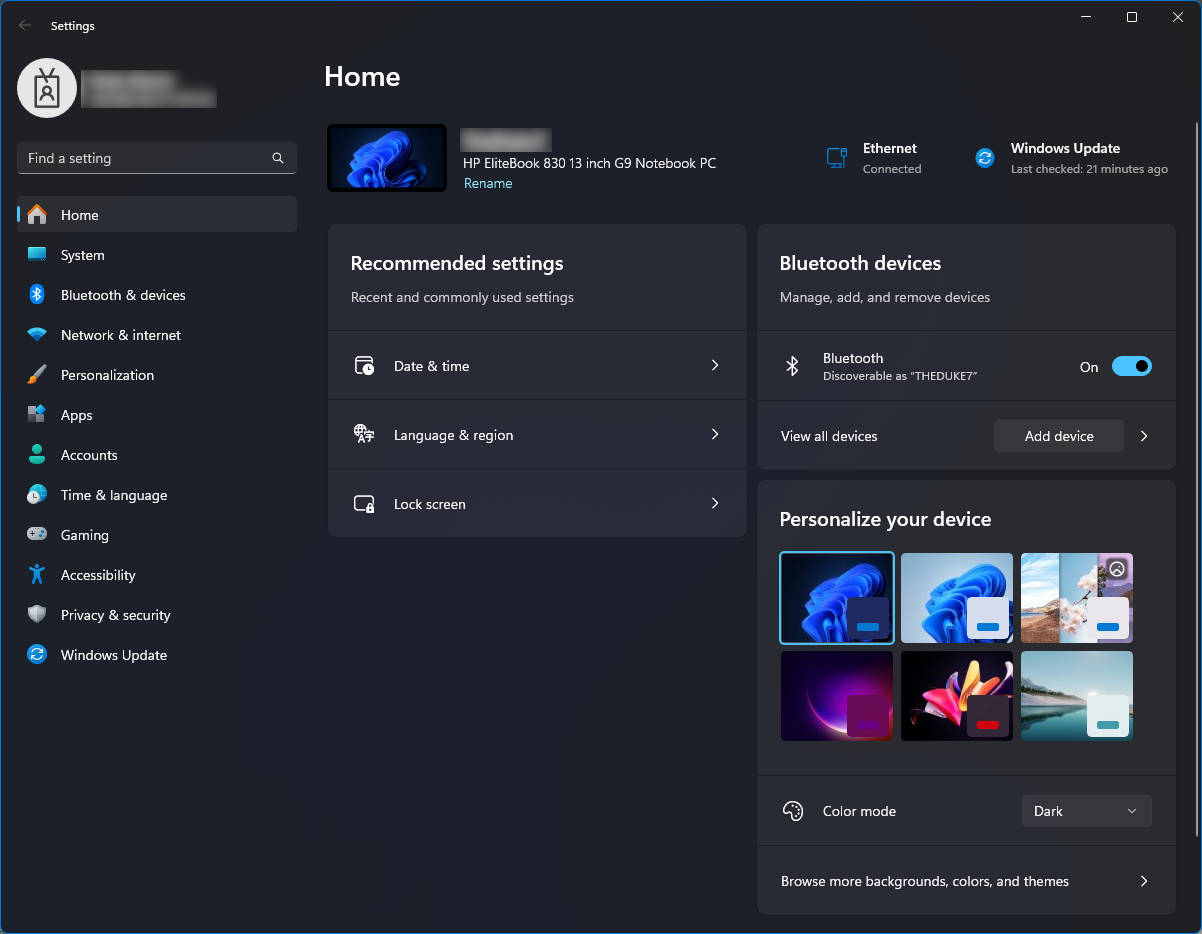Click the Recommended settings heading
Viewport: 1202px width, 934px height.
(457, 263)
